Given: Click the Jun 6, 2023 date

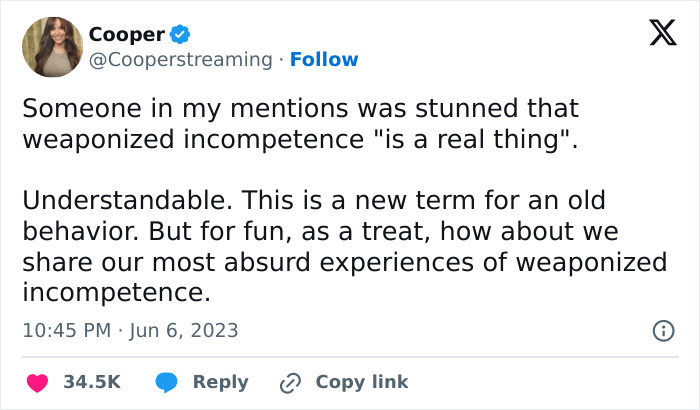Looking at the screenshot, I should (184, 330).
